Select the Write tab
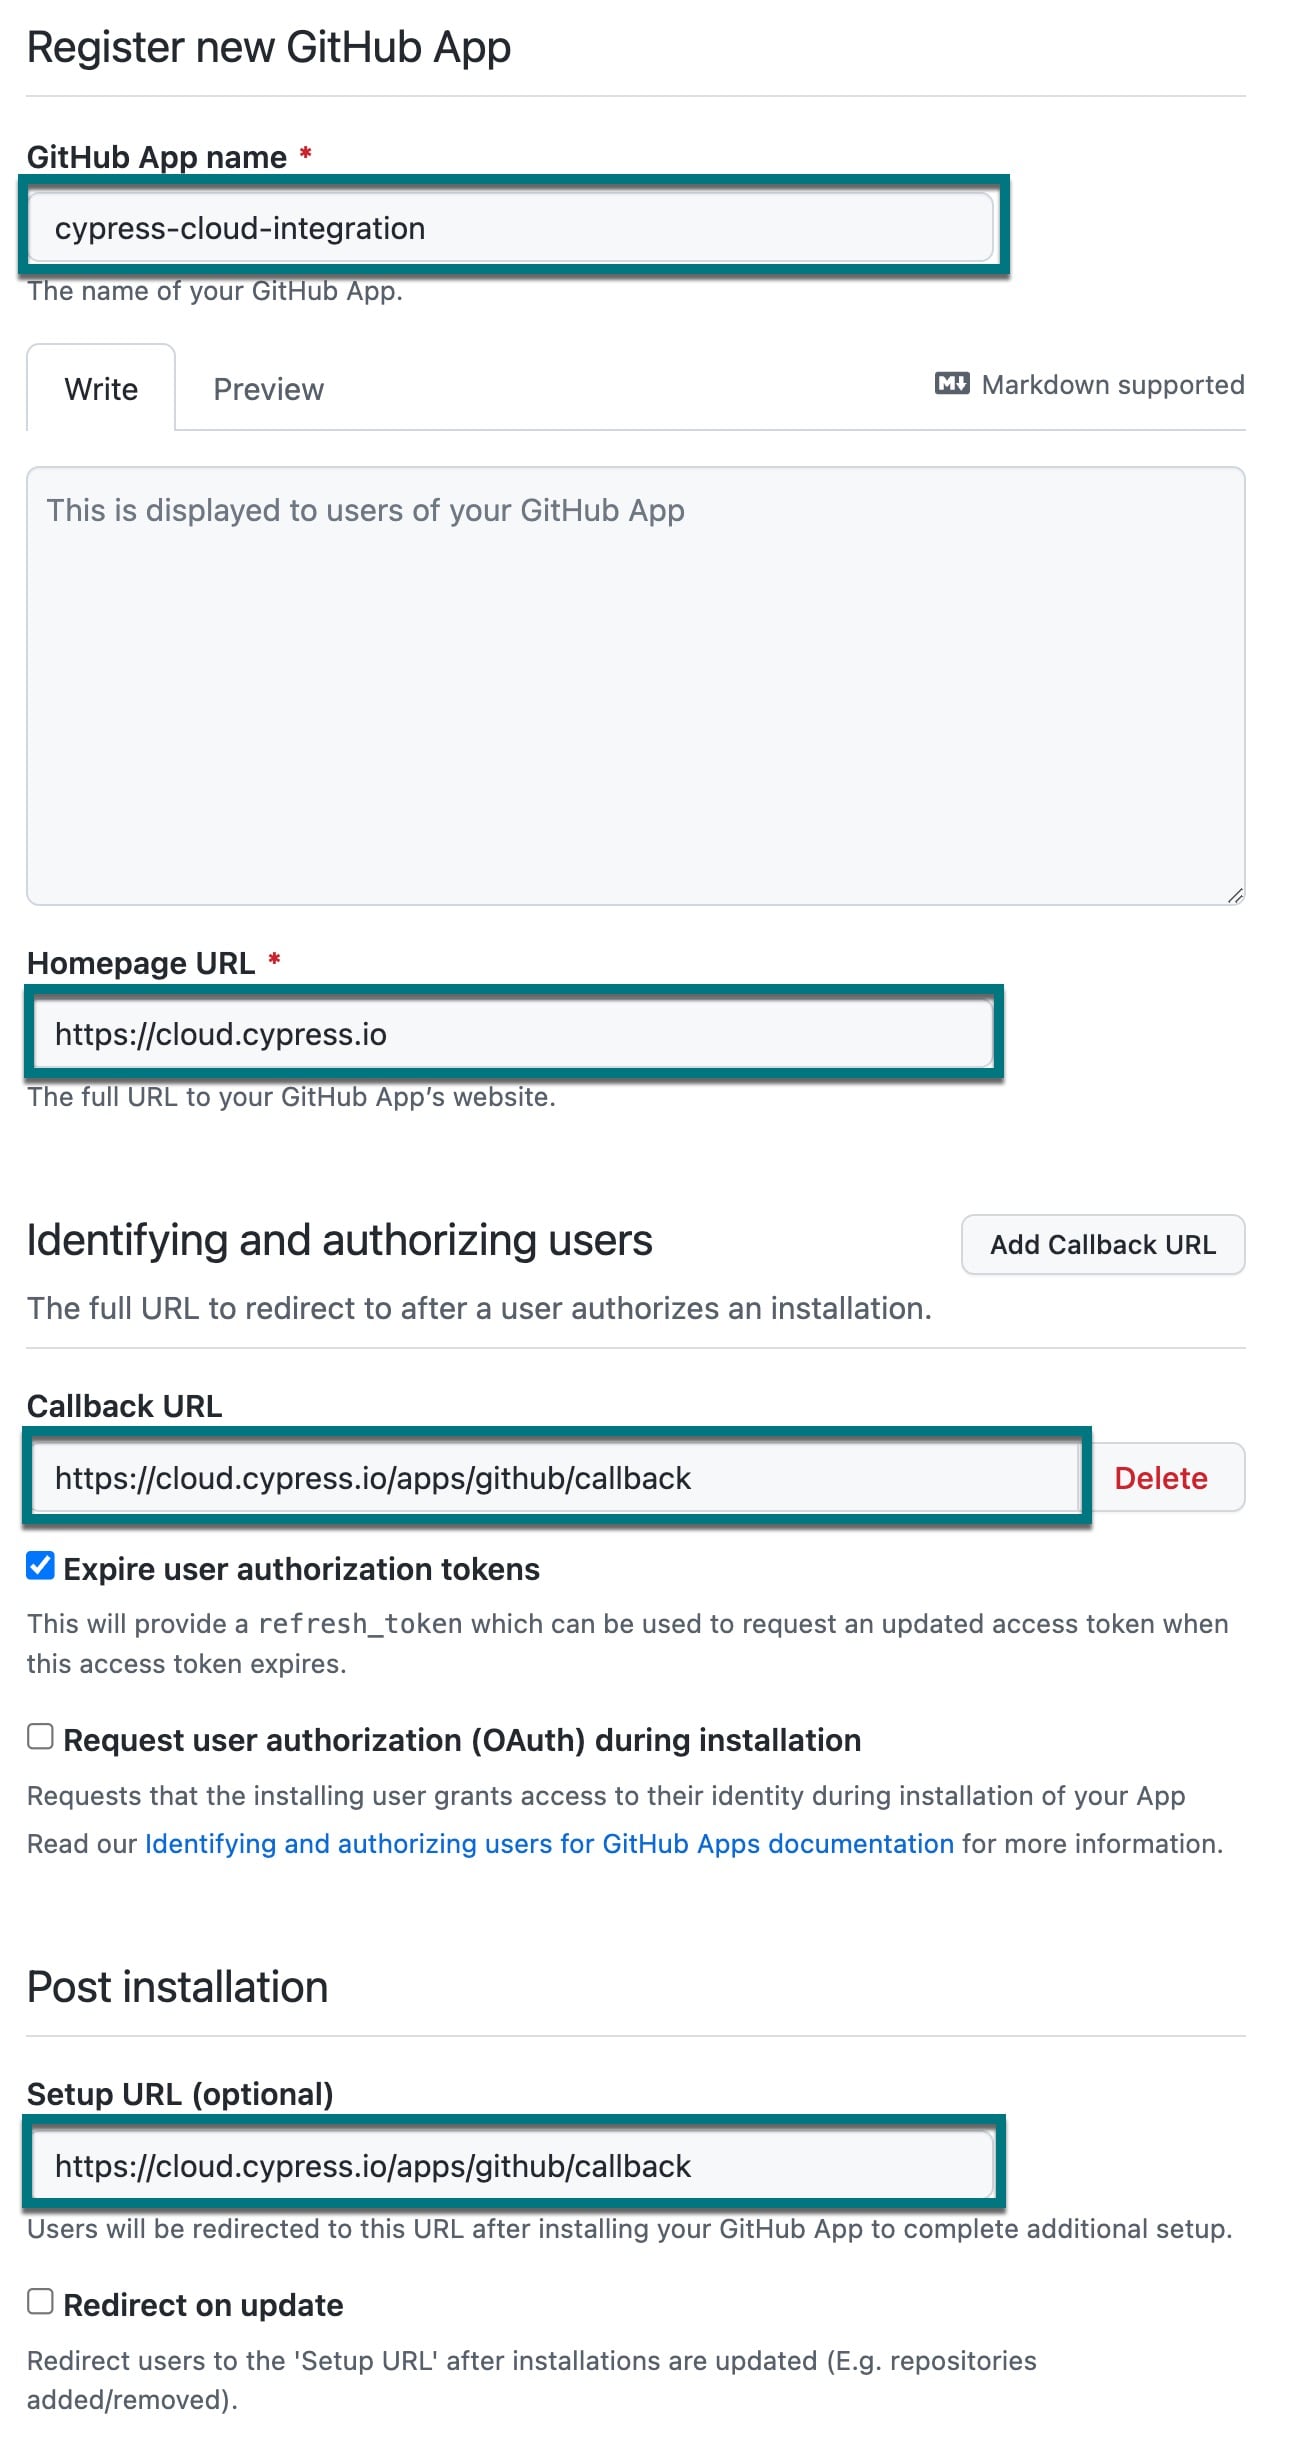The width and height of the screenshot is (1300, 2452). [100, 388]
